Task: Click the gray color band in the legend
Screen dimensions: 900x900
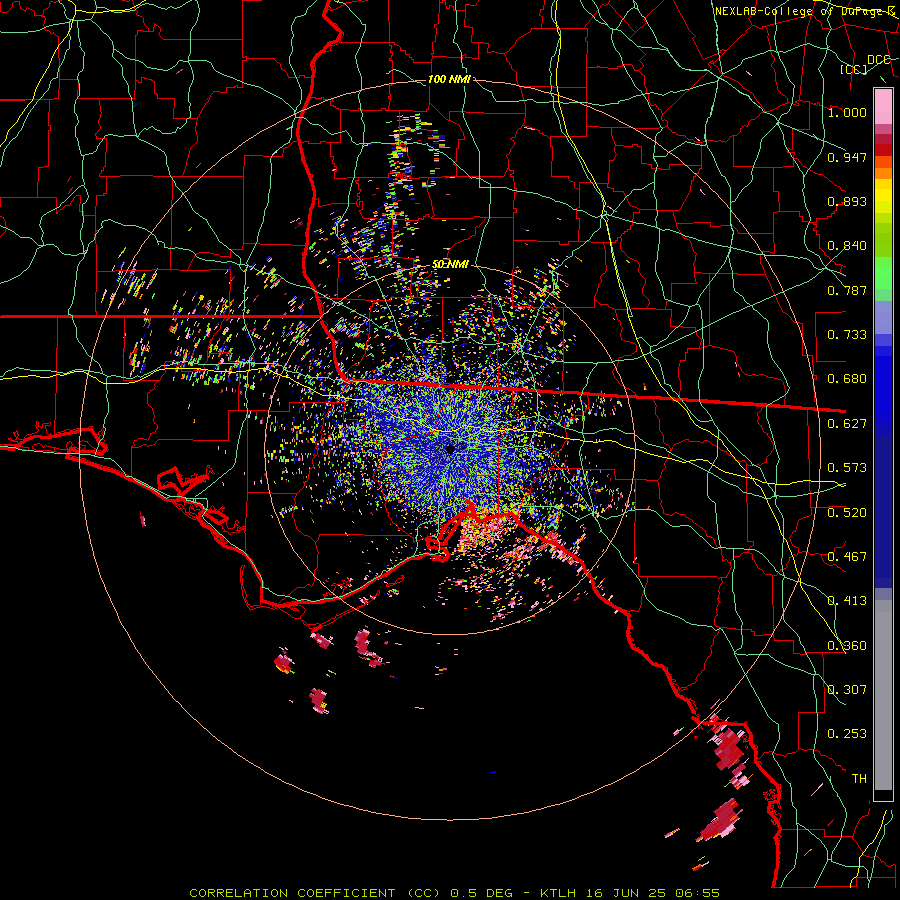Action: (883, 695)
